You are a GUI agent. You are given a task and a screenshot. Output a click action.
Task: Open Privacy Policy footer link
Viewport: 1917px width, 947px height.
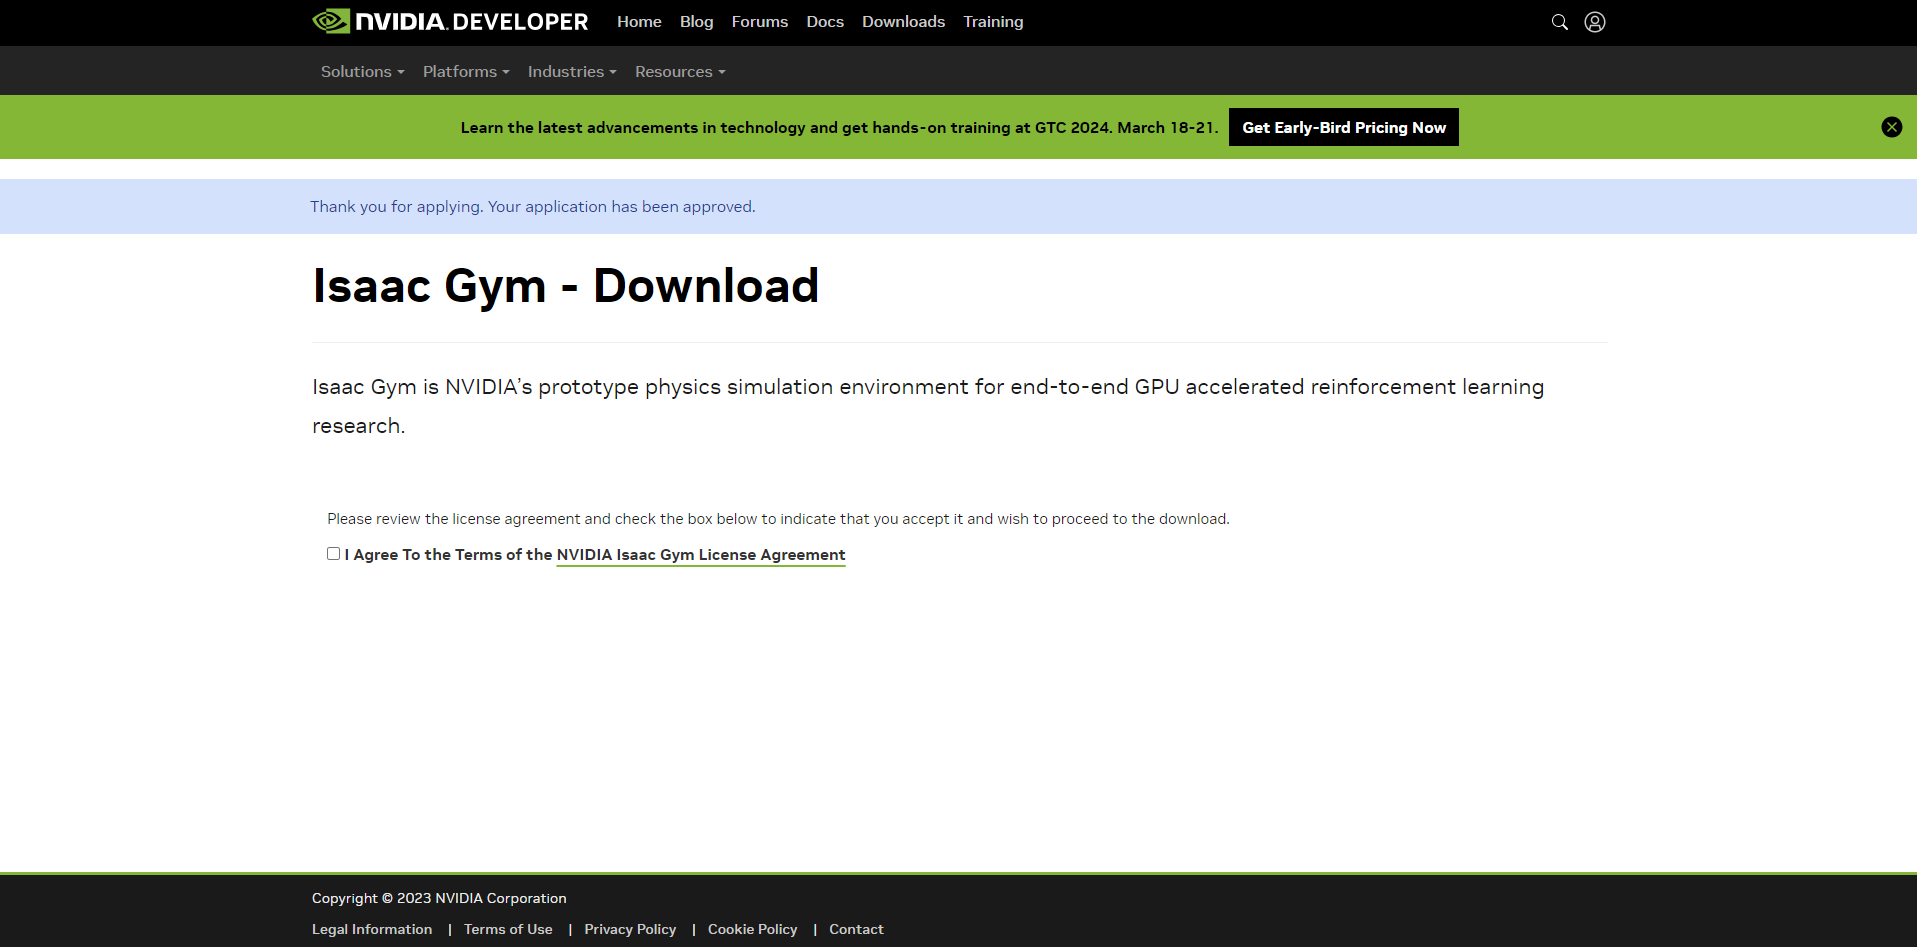click(630, 929)
